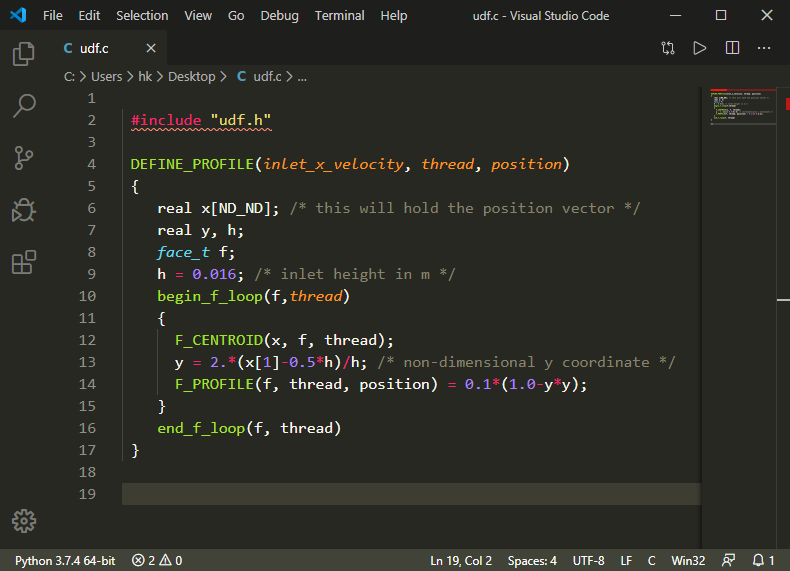Click on F_CENTROID call
Image resolution: width=790 pixels, height=571 pixels.
tap(219, 340)
